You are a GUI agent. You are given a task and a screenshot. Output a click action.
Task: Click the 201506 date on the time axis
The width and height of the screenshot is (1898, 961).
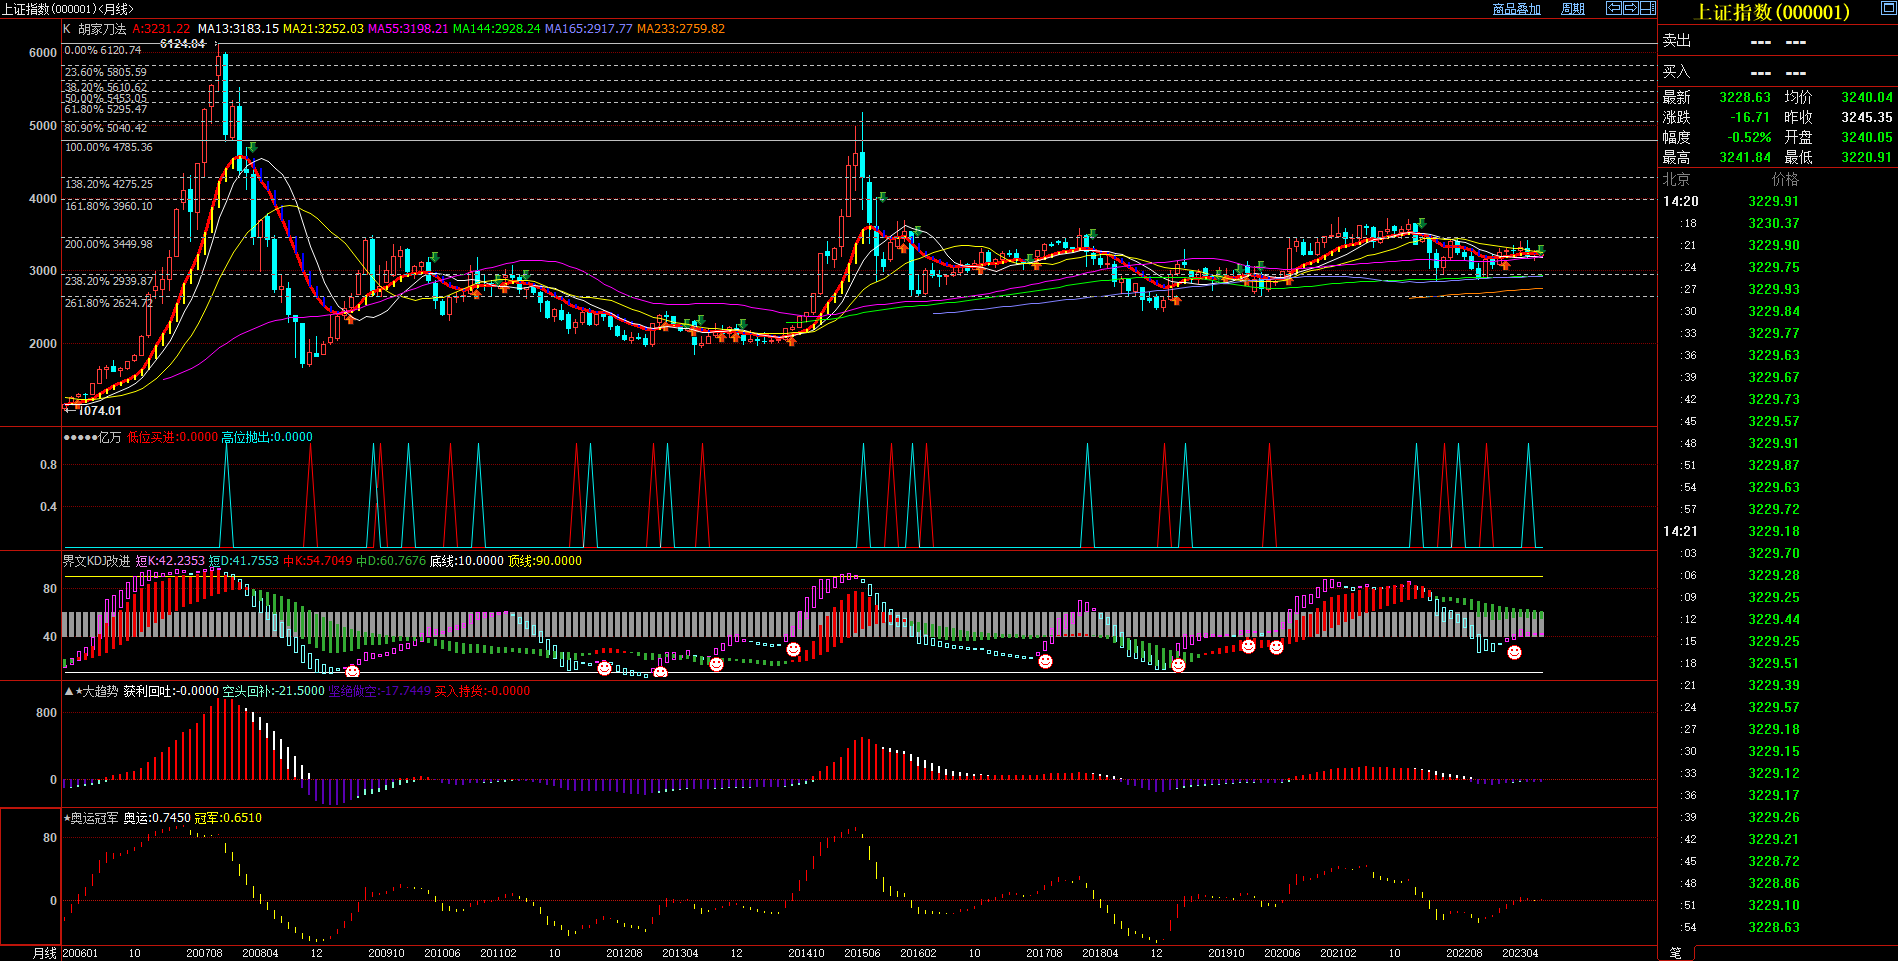pyautogui.click(x=862, y=953)
